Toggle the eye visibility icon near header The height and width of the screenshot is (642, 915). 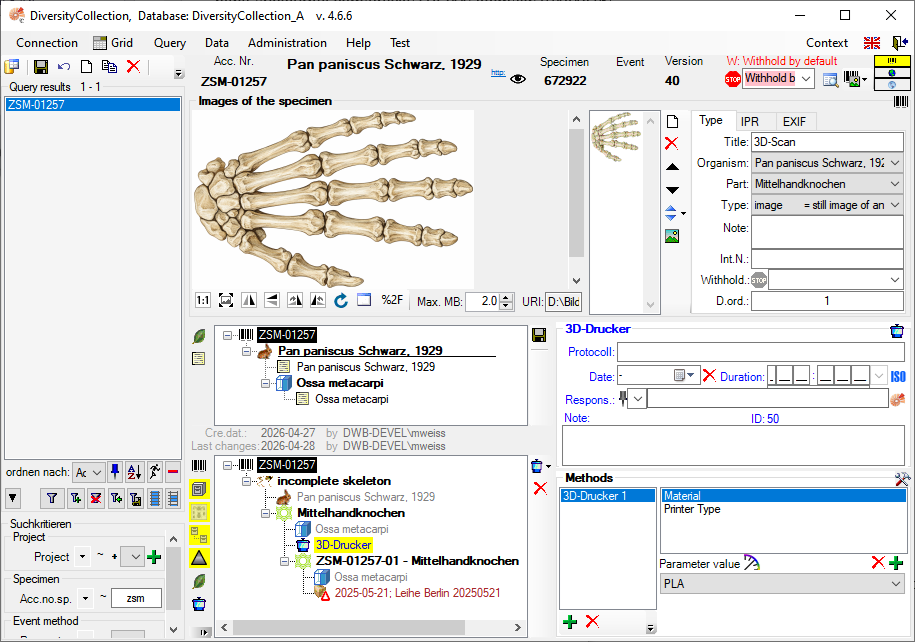point(518,80)
